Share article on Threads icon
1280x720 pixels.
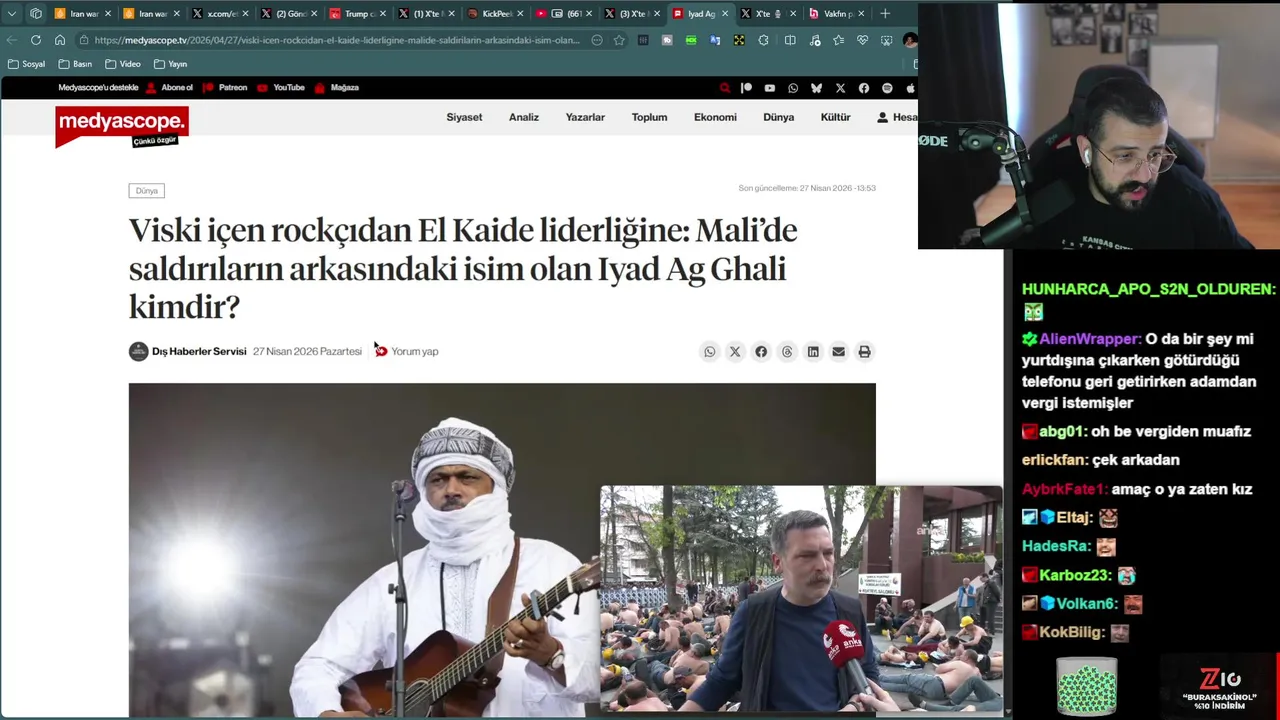click(787, 352)
